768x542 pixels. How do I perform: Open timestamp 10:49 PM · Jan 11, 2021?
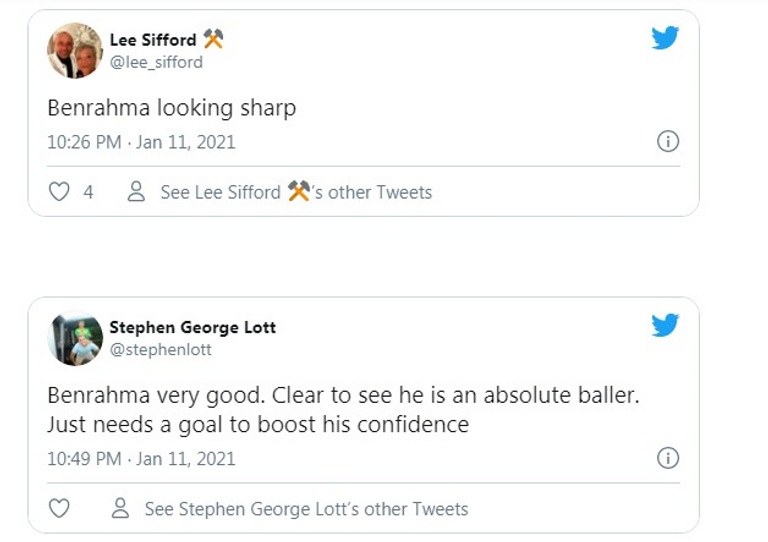pos(141,459)
